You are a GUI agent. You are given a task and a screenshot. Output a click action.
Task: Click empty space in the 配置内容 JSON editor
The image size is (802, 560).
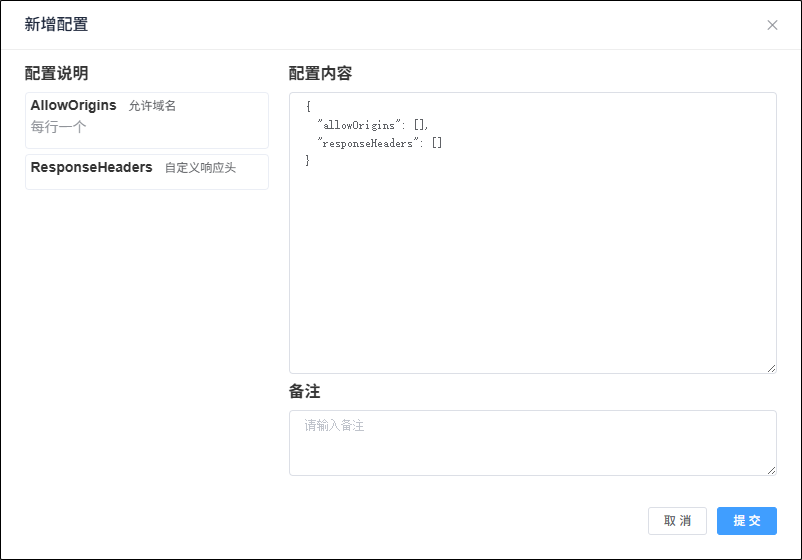(532, 270)
